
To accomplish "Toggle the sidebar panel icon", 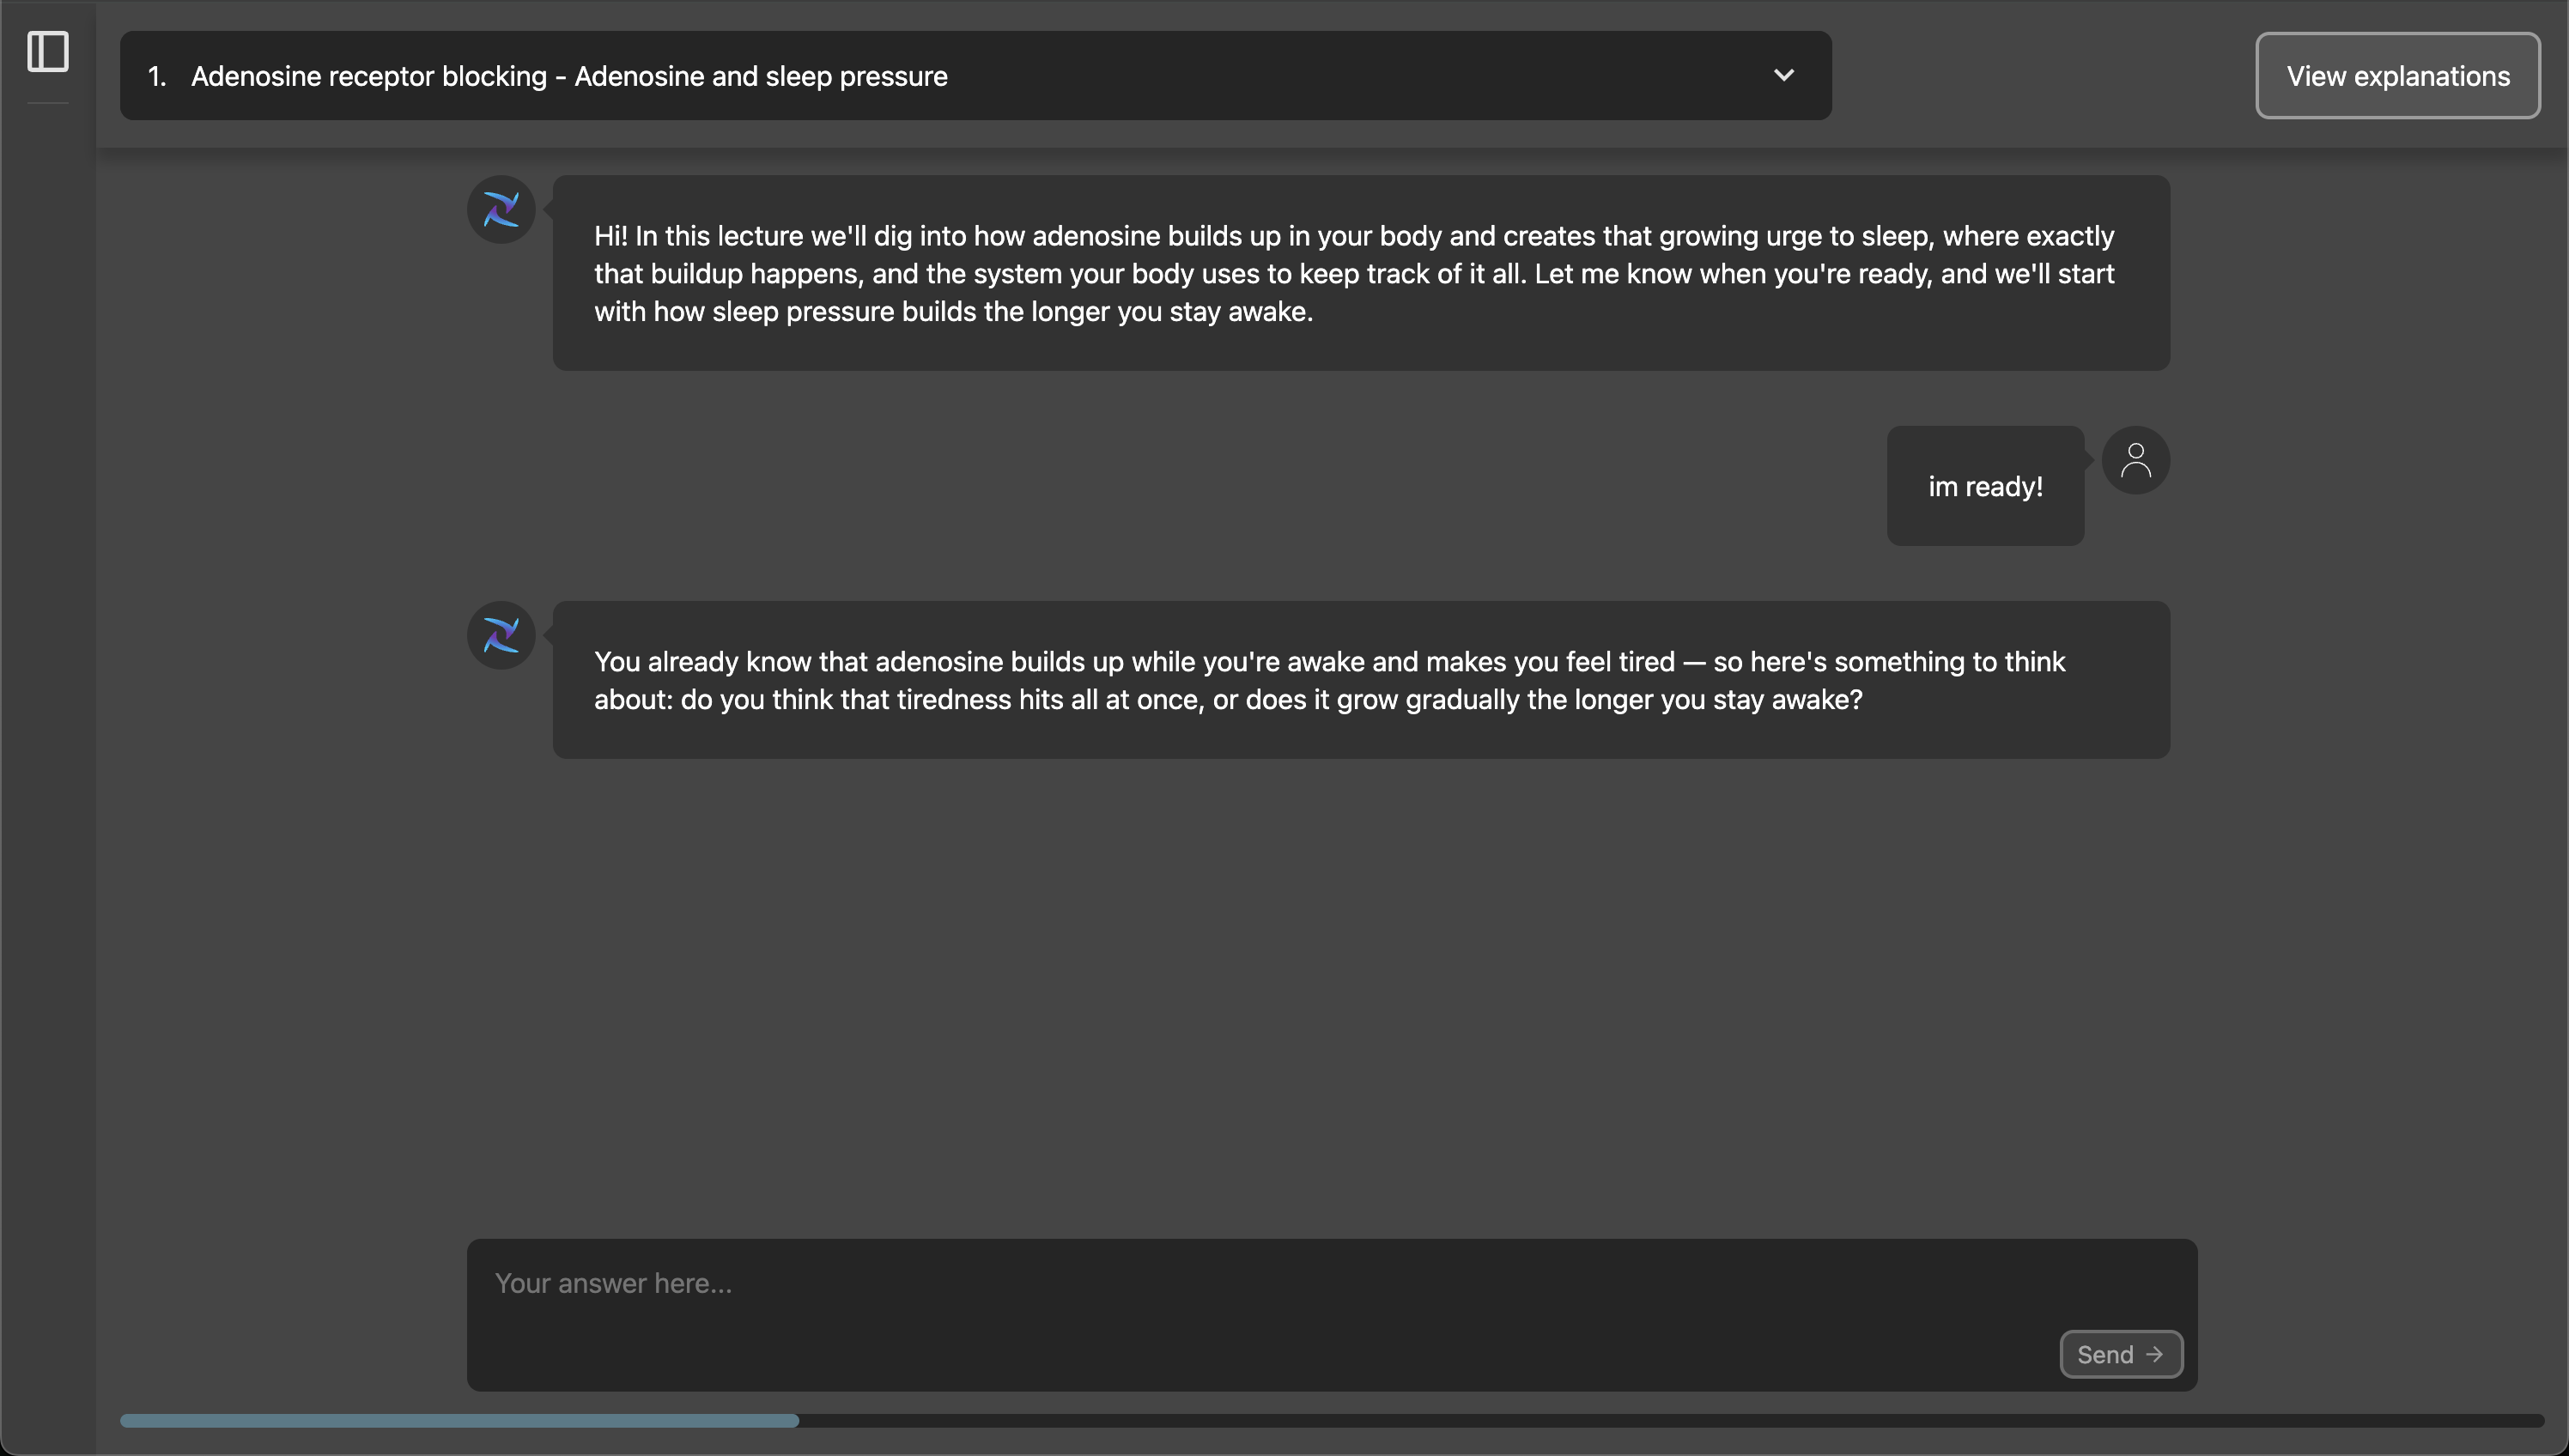I will click(48, 51).
